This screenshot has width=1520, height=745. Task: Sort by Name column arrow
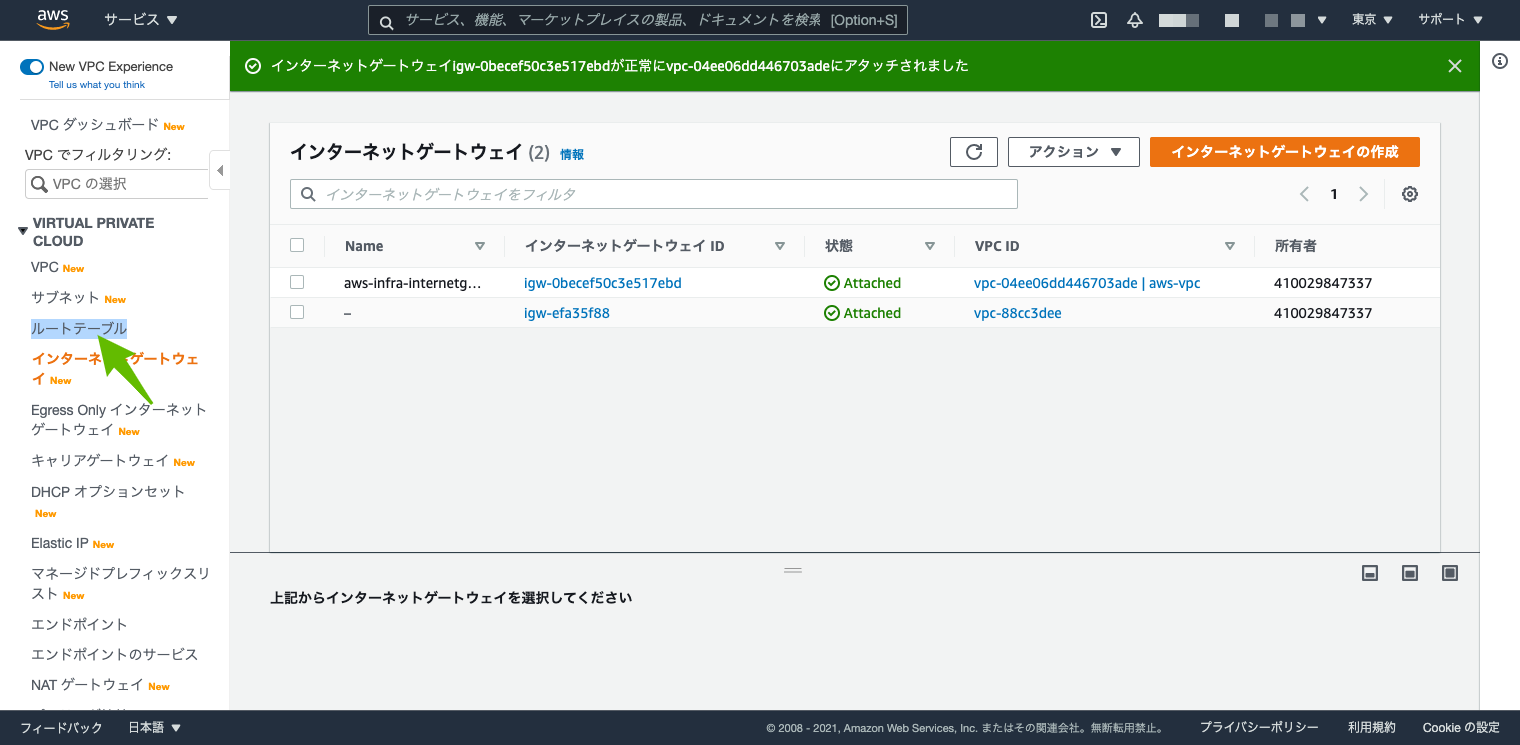coord(480,246)
